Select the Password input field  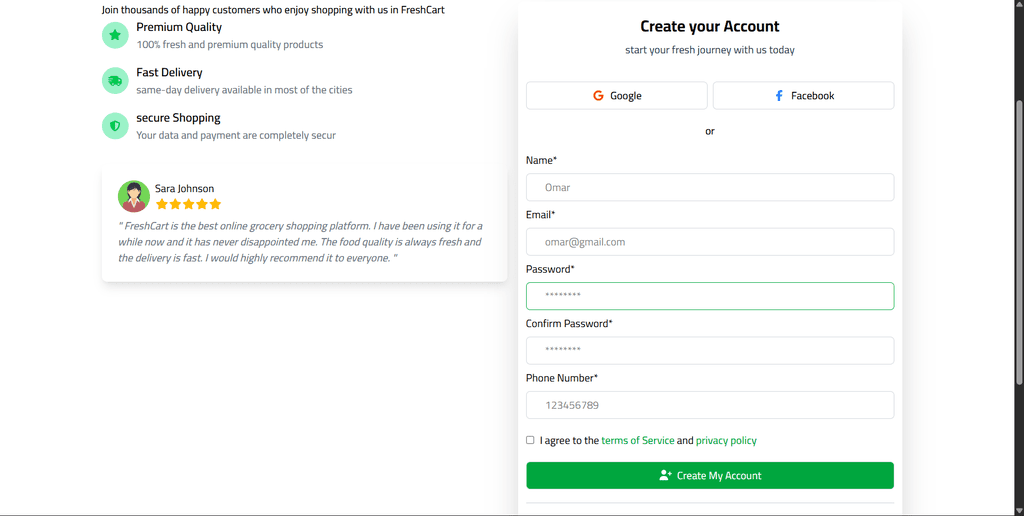click(709, 296)
